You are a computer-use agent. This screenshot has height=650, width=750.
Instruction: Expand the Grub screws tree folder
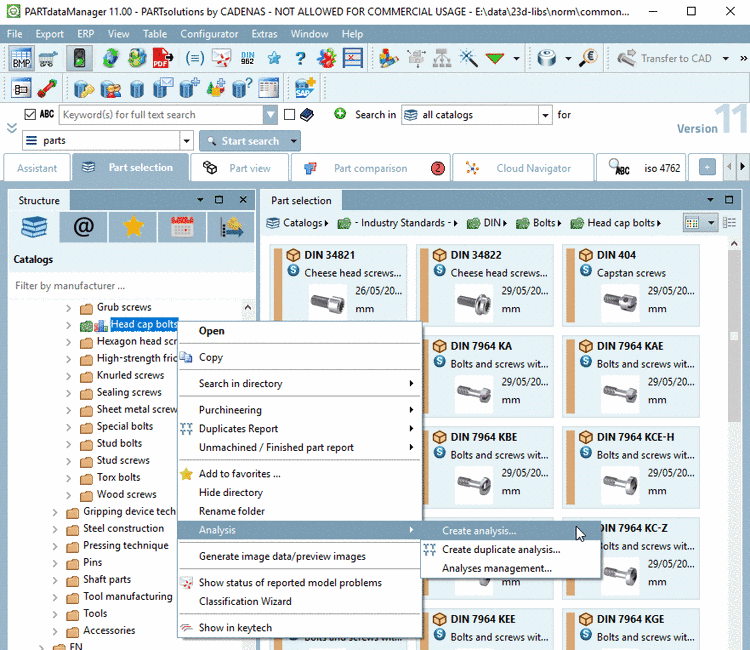point(68,308)
